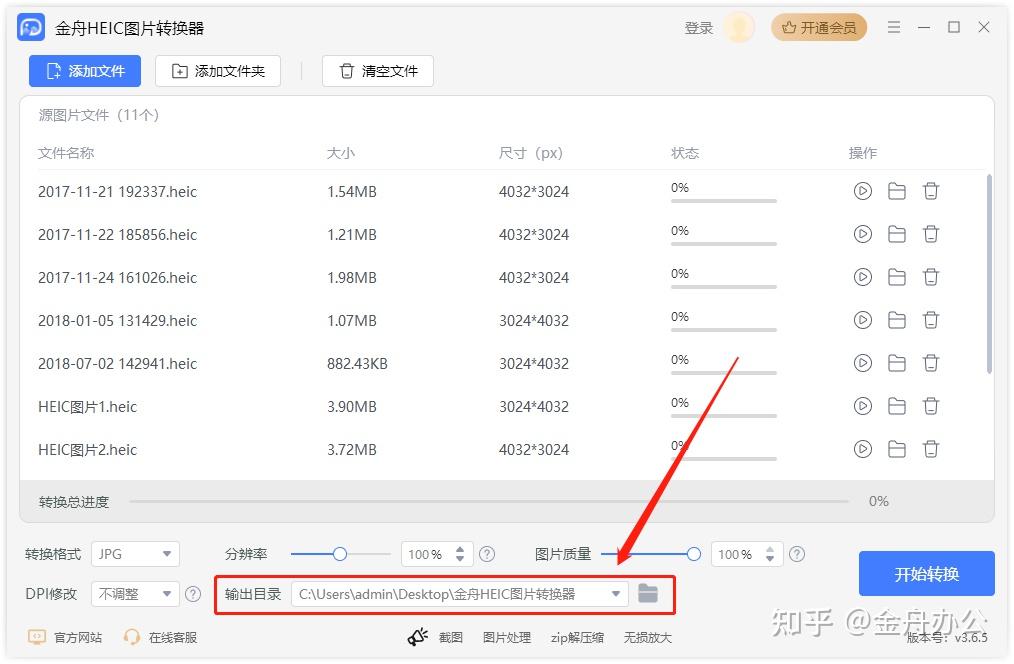The width and height of the screenshot is (1014, 664).
Task: Click the 添加文件 button
Action: click(x=85, y=71)
